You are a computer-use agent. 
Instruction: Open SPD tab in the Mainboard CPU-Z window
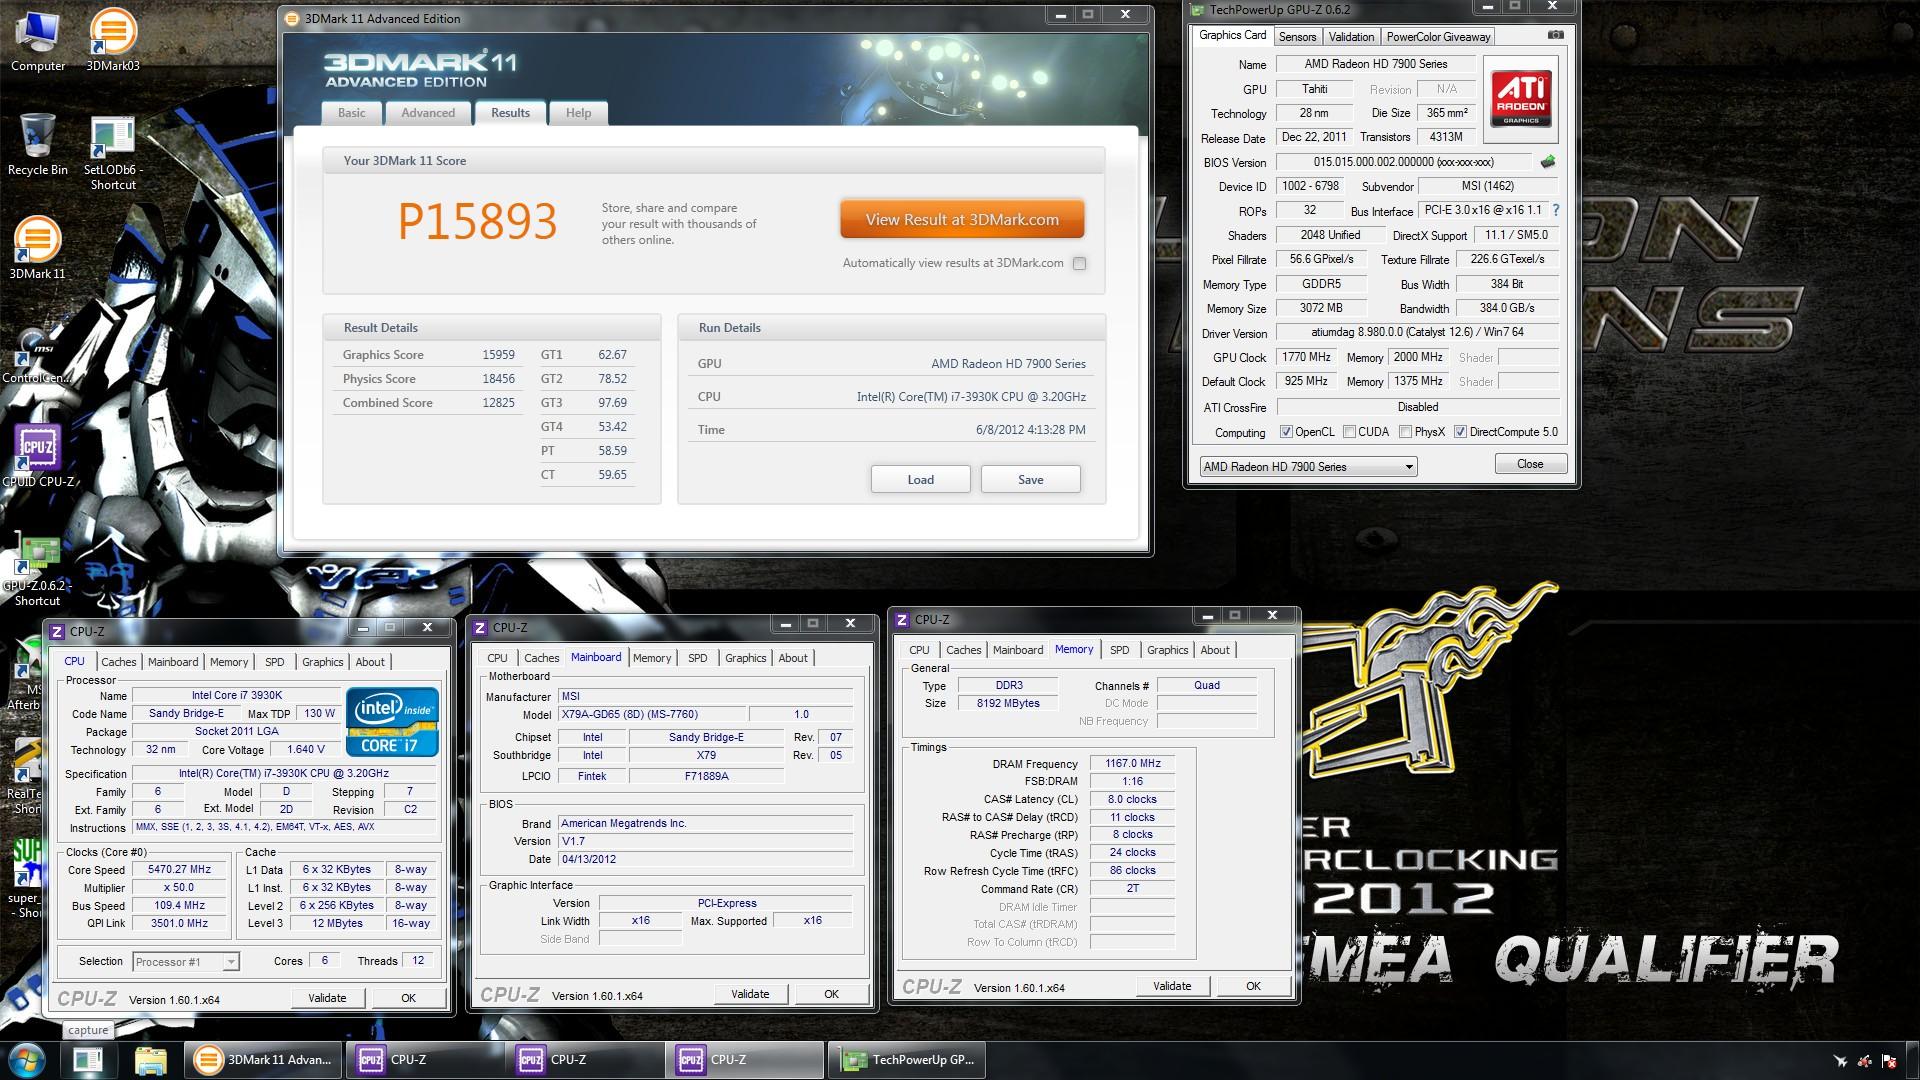click(x=697, y=658)
